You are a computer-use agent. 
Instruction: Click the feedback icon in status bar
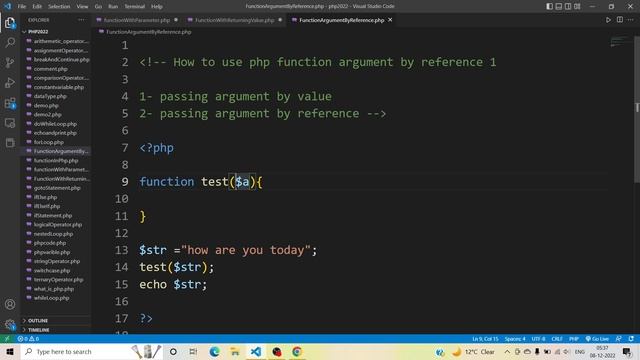[619, 339]
